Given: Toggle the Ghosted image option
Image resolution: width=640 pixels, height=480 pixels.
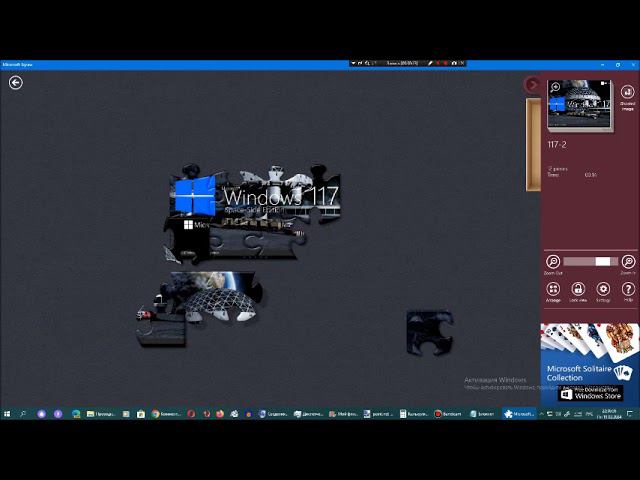Looking at the screenshot, I should 627,91.
